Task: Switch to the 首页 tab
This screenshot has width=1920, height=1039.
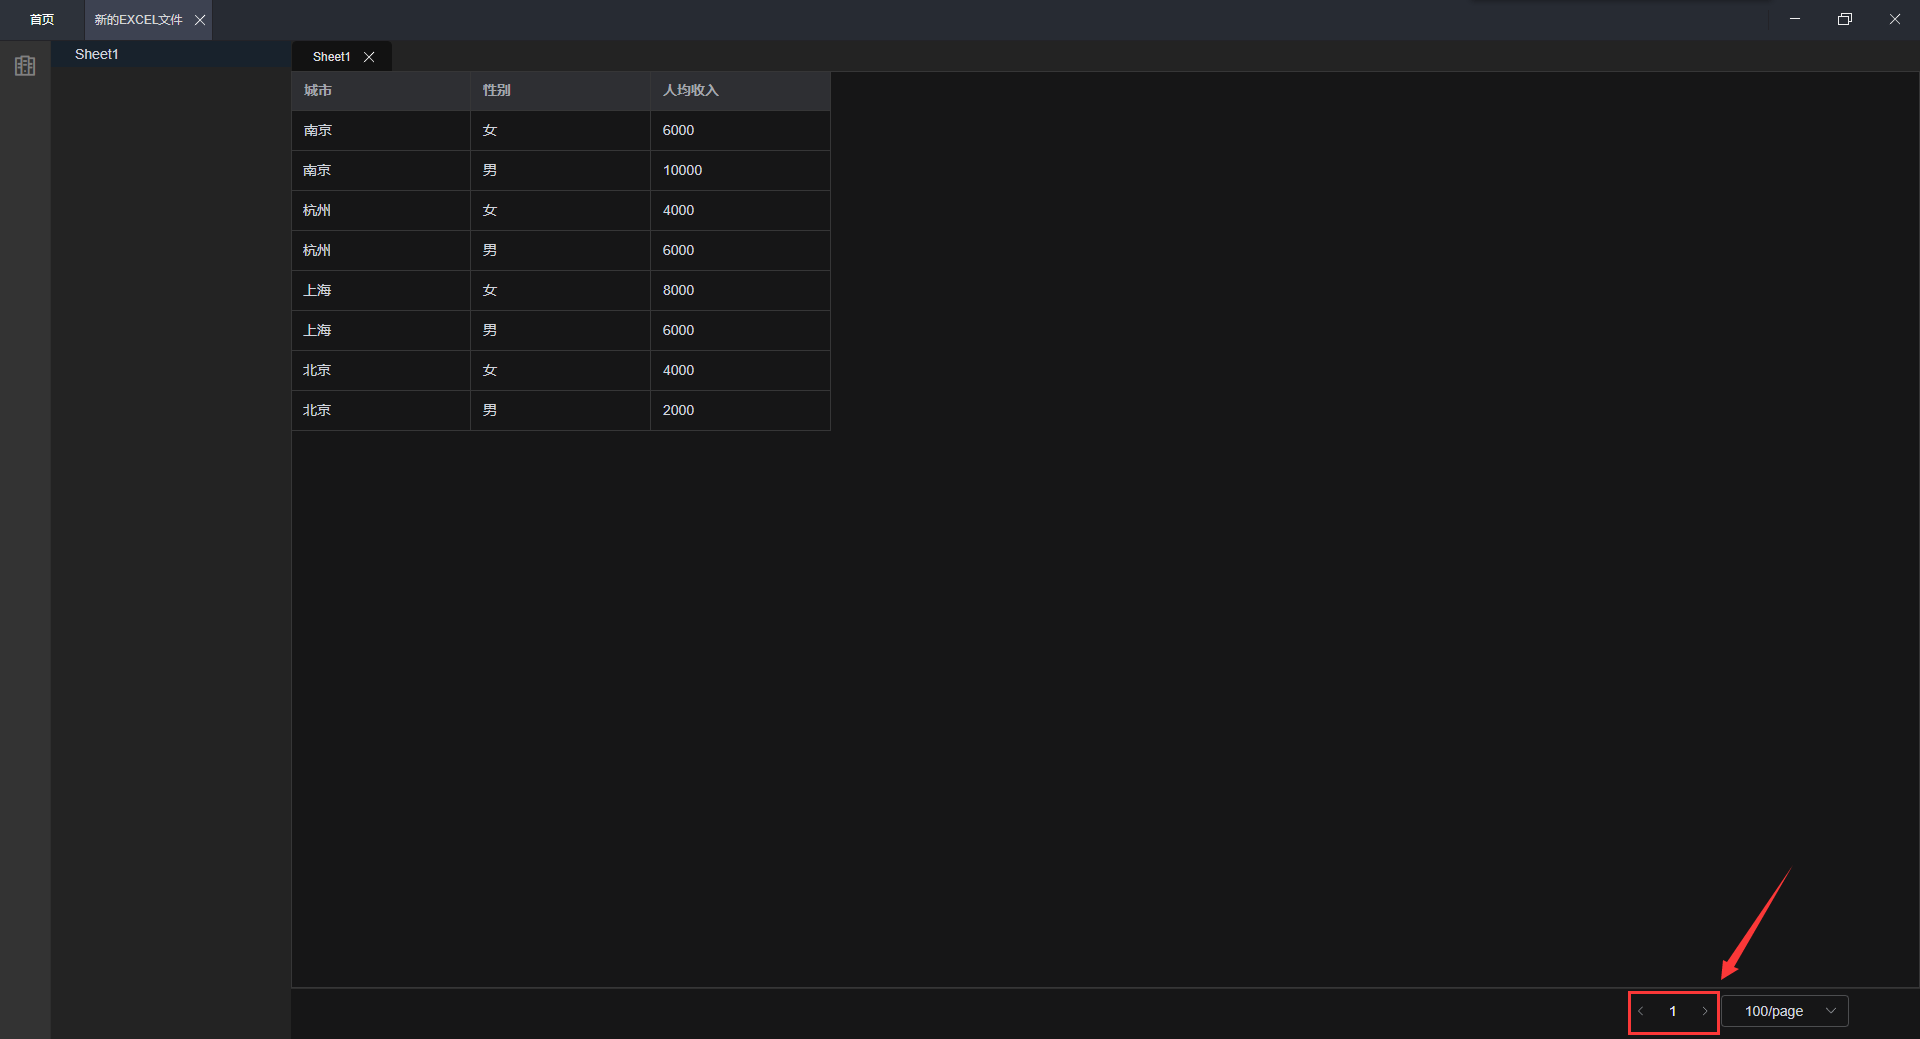Action: click(42, 20)
